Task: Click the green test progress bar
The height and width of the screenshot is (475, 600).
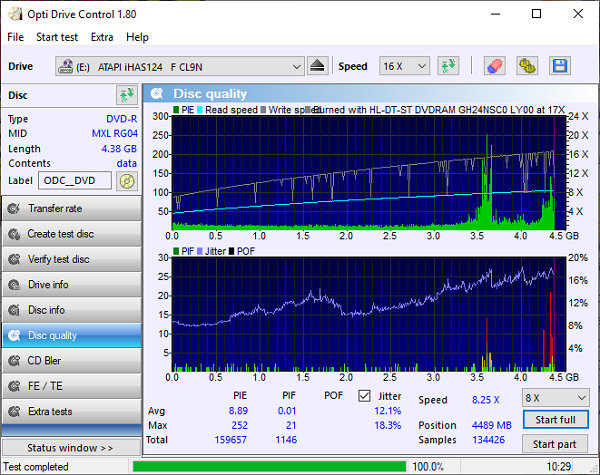Action: (x=269, y=467)
